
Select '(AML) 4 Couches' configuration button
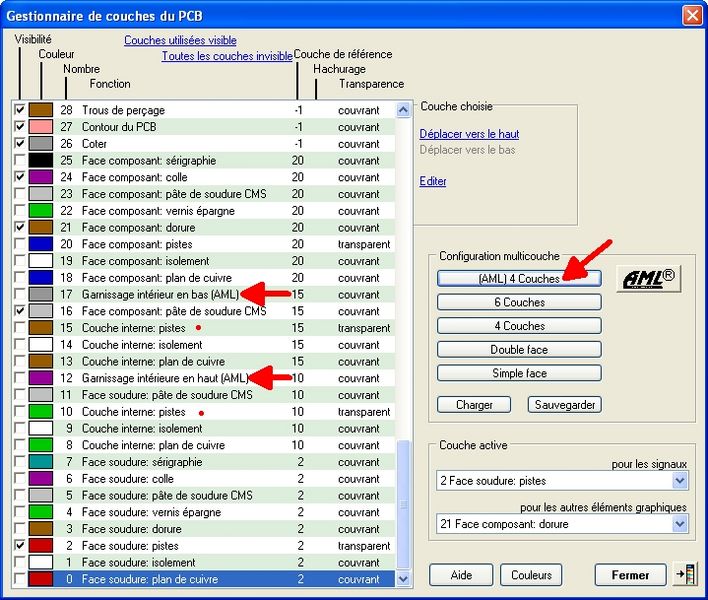point(519,279)
